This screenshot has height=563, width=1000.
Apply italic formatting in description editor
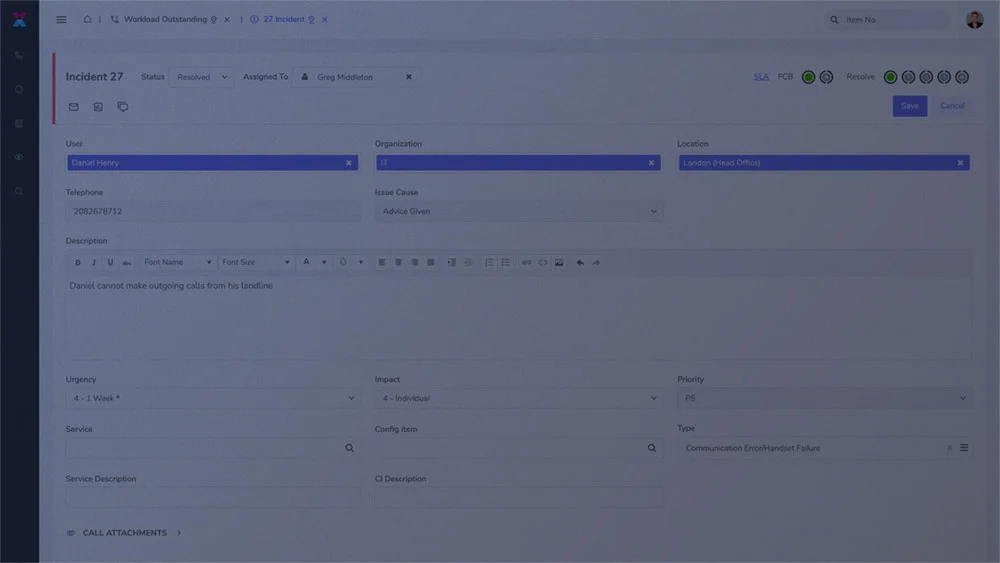pyautogui.click(x=94, y=263)
